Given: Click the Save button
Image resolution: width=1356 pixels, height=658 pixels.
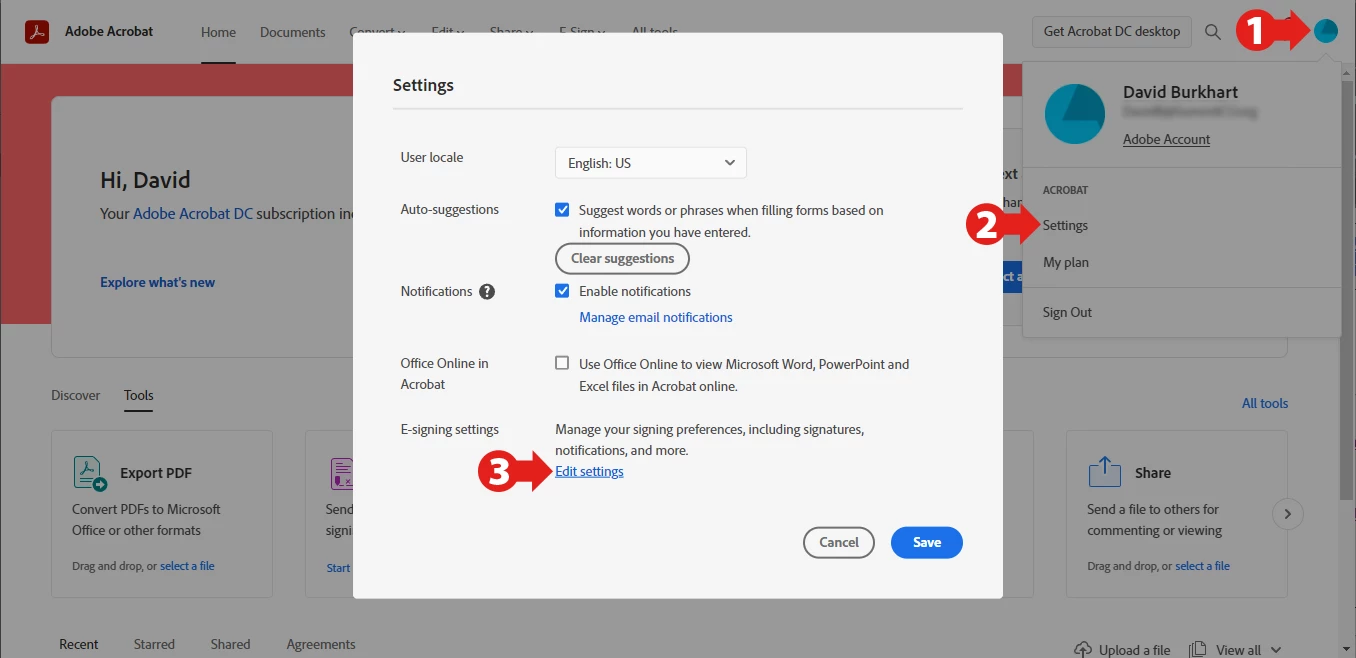Looking at the screenshot, I should 927,542.
